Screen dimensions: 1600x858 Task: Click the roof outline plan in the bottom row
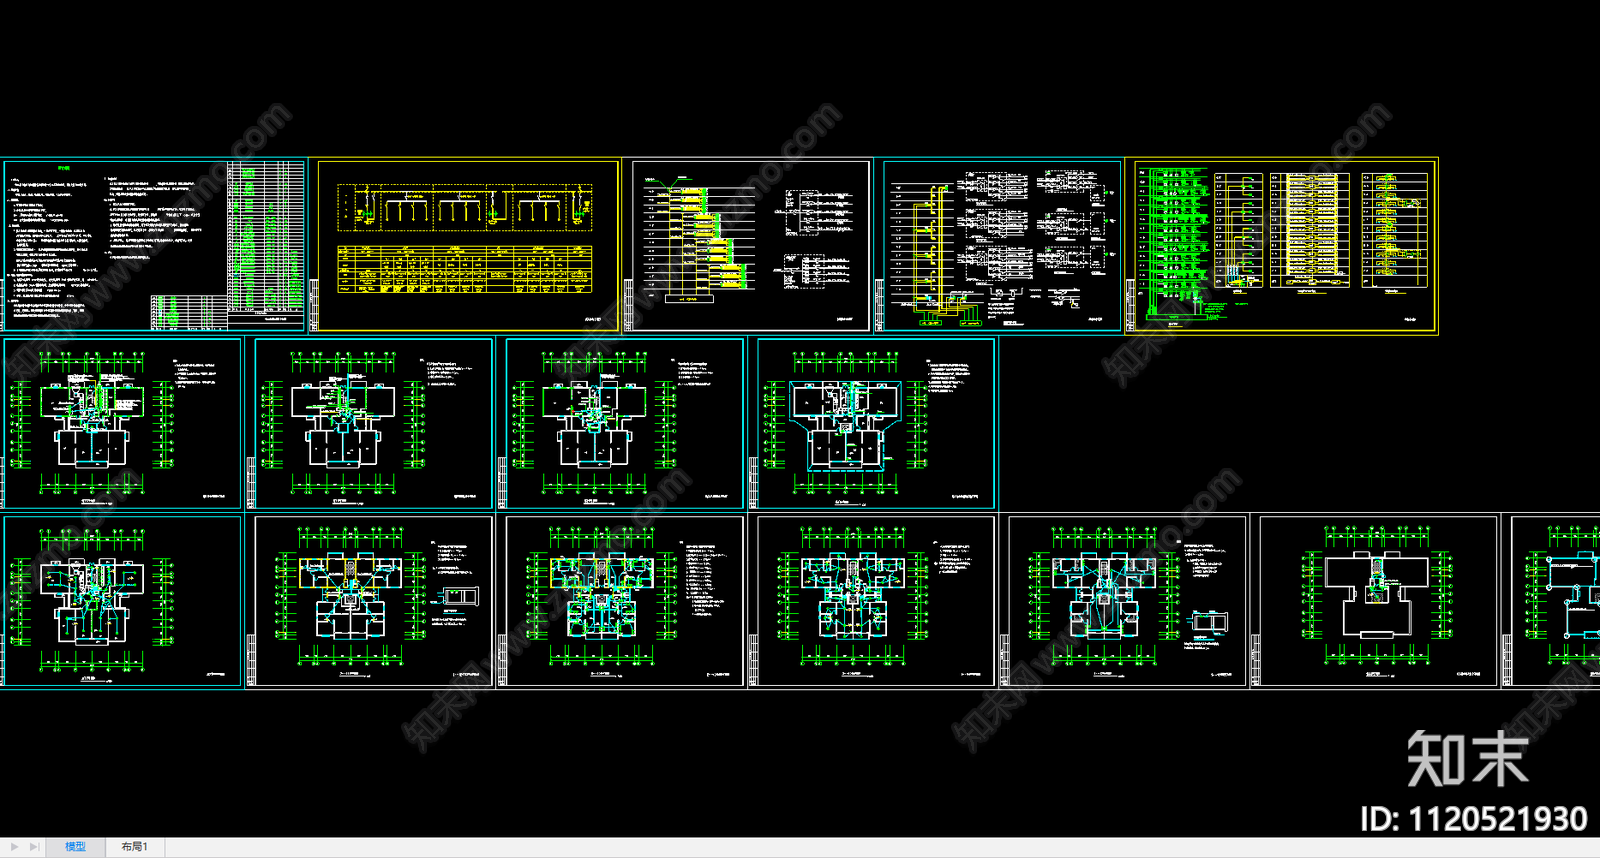click(1378, 601)
